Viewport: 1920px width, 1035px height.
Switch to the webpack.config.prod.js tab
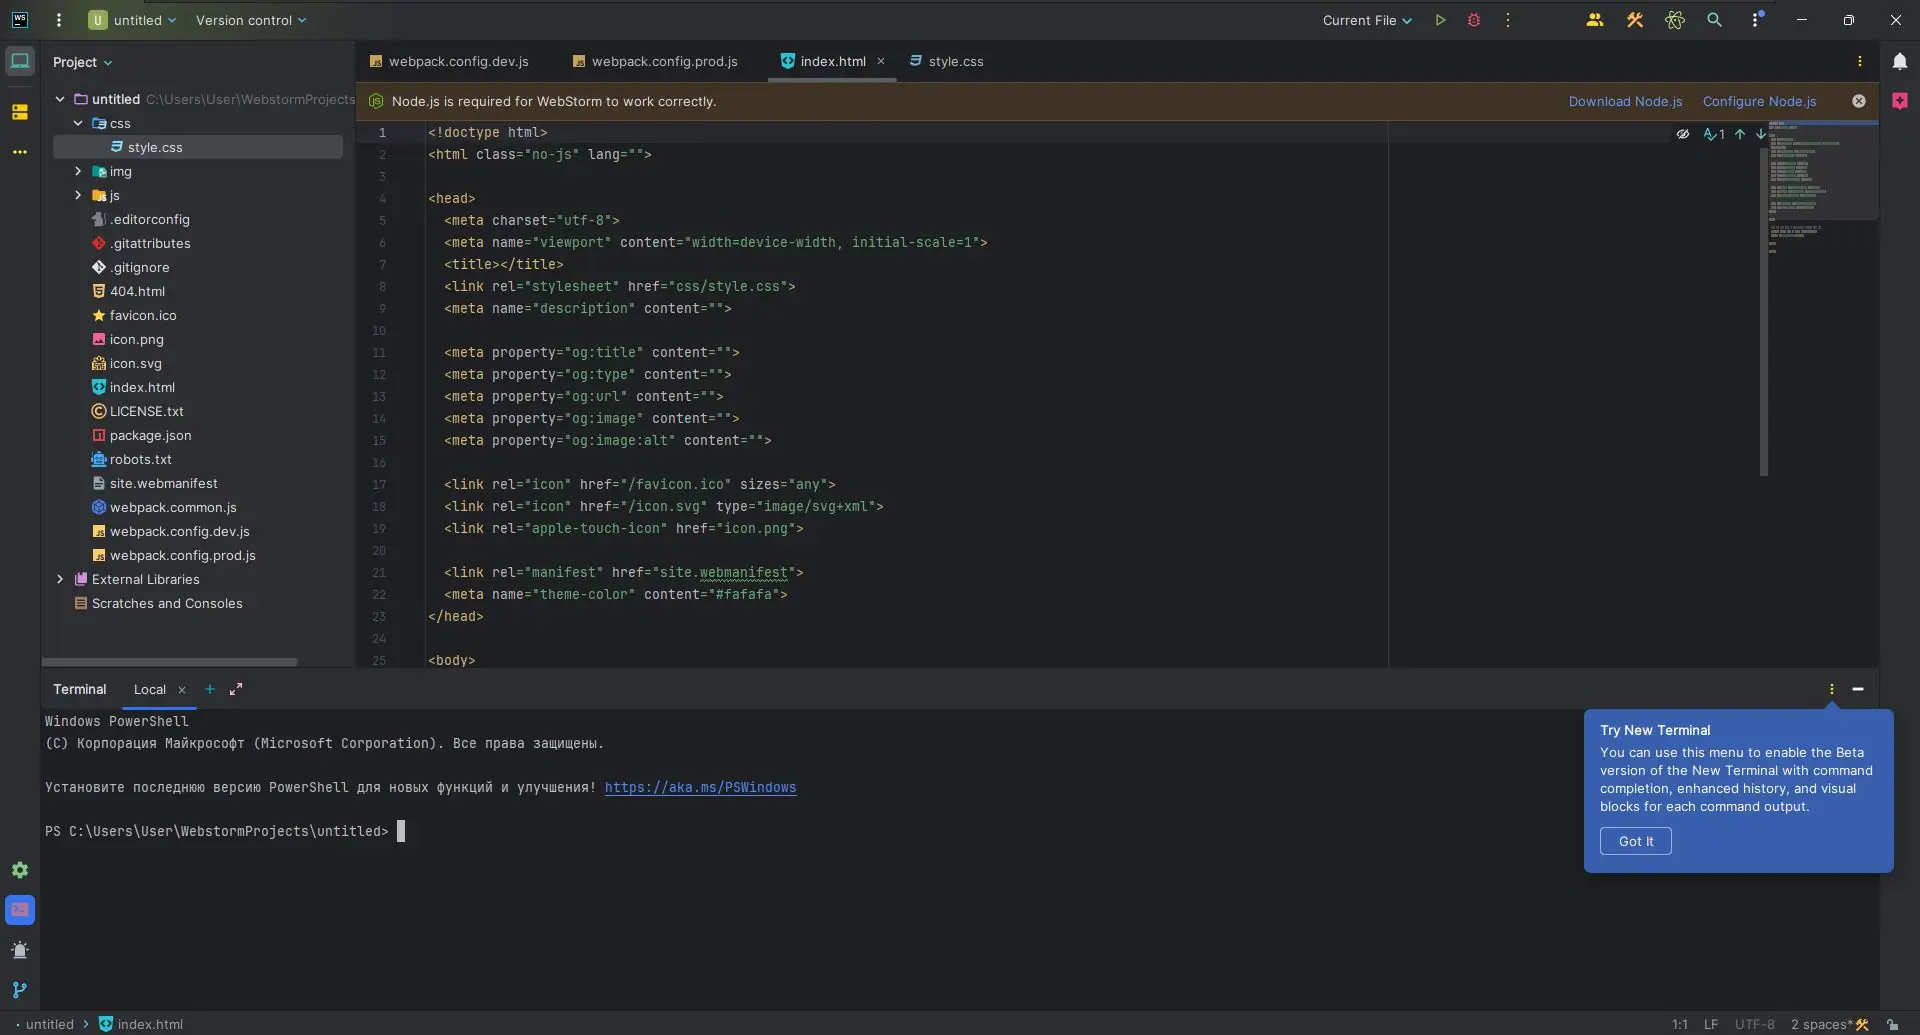pyautogui.click(x=664, y=62)
